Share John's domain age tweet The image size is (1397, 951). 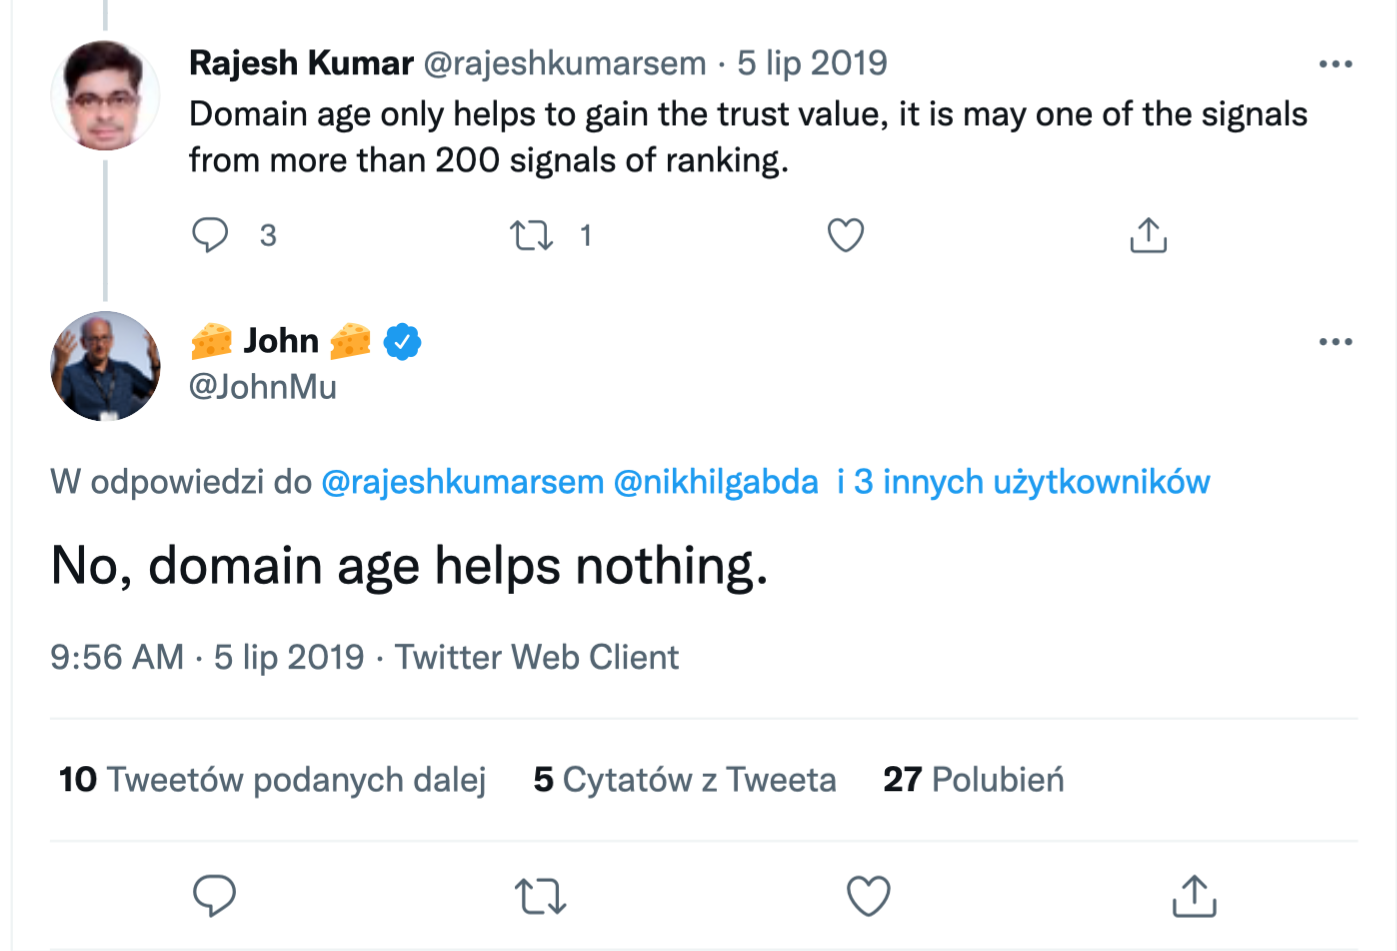coord(1194,896)
